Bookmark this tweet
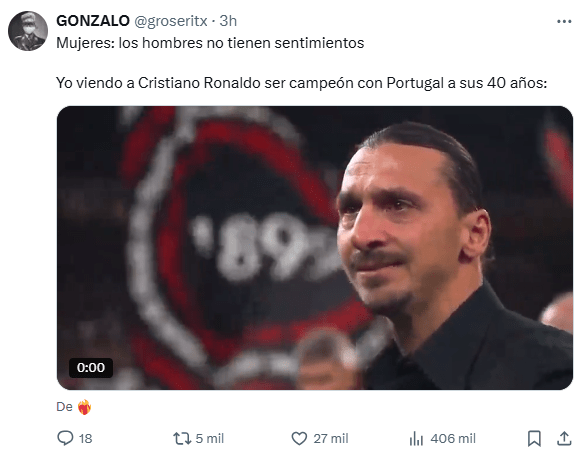 click(534, 438)
